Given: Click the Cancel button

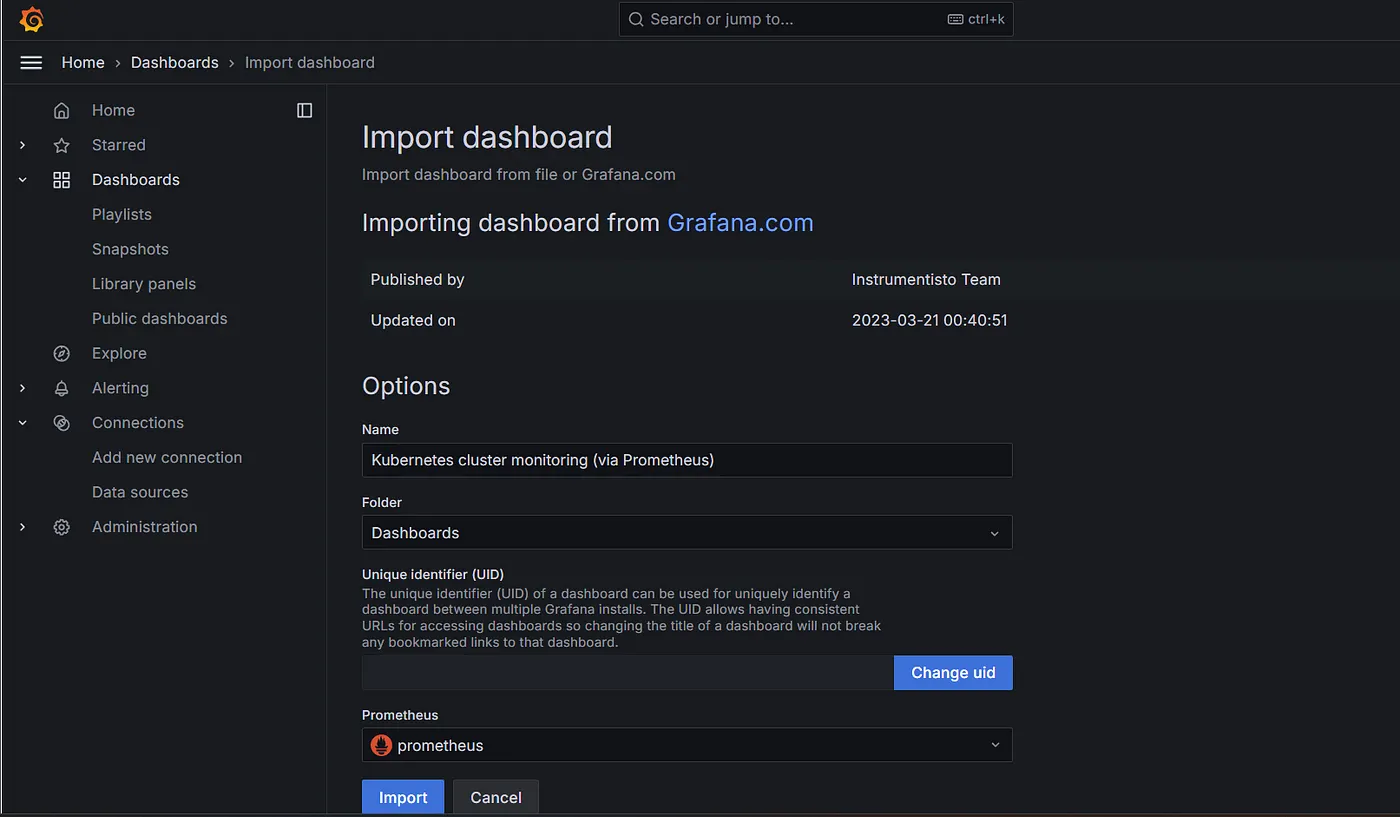Looking at the screenshot, I should 496,797.
